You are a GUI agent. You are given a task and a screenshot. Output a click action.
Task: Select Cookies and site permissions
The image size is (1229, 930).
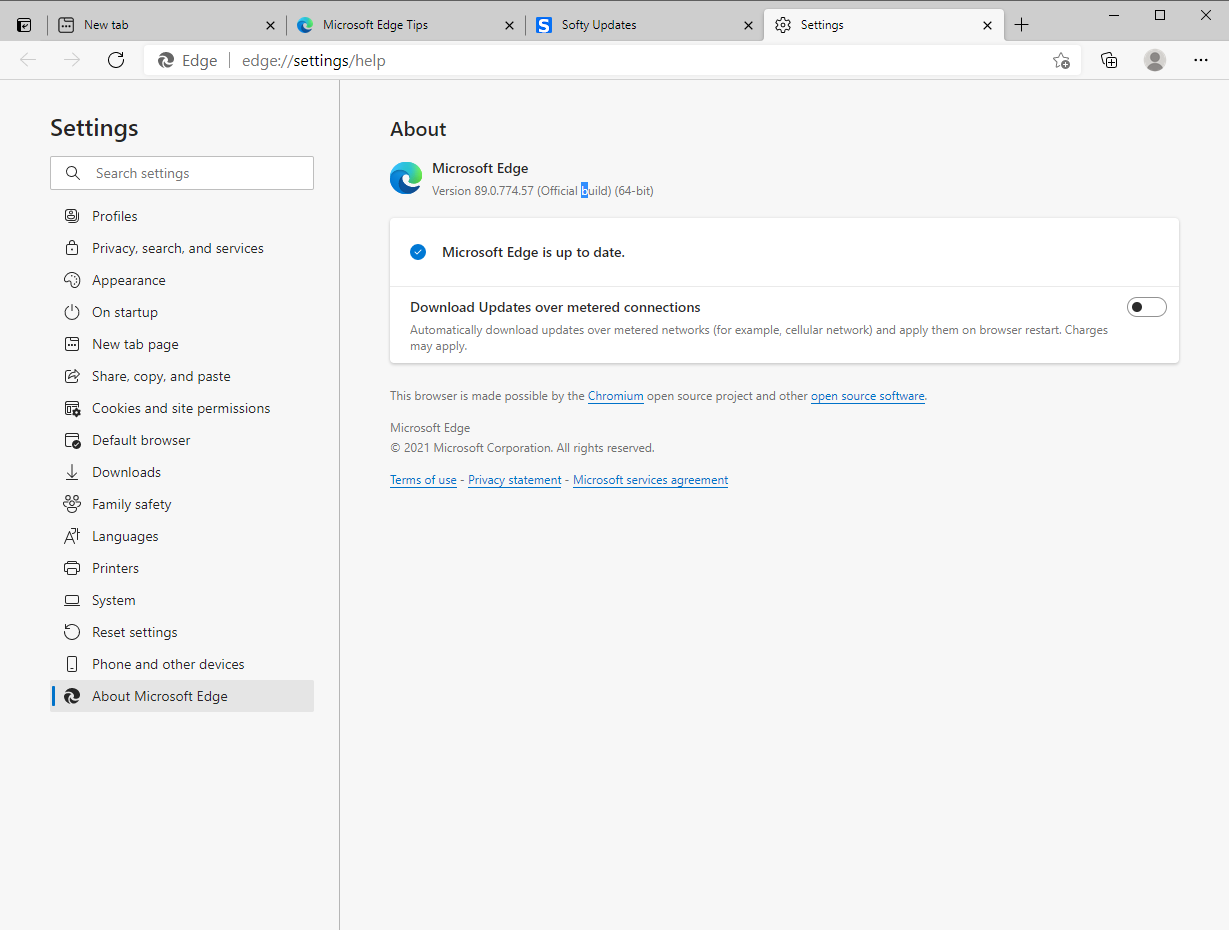pos(182,408)
